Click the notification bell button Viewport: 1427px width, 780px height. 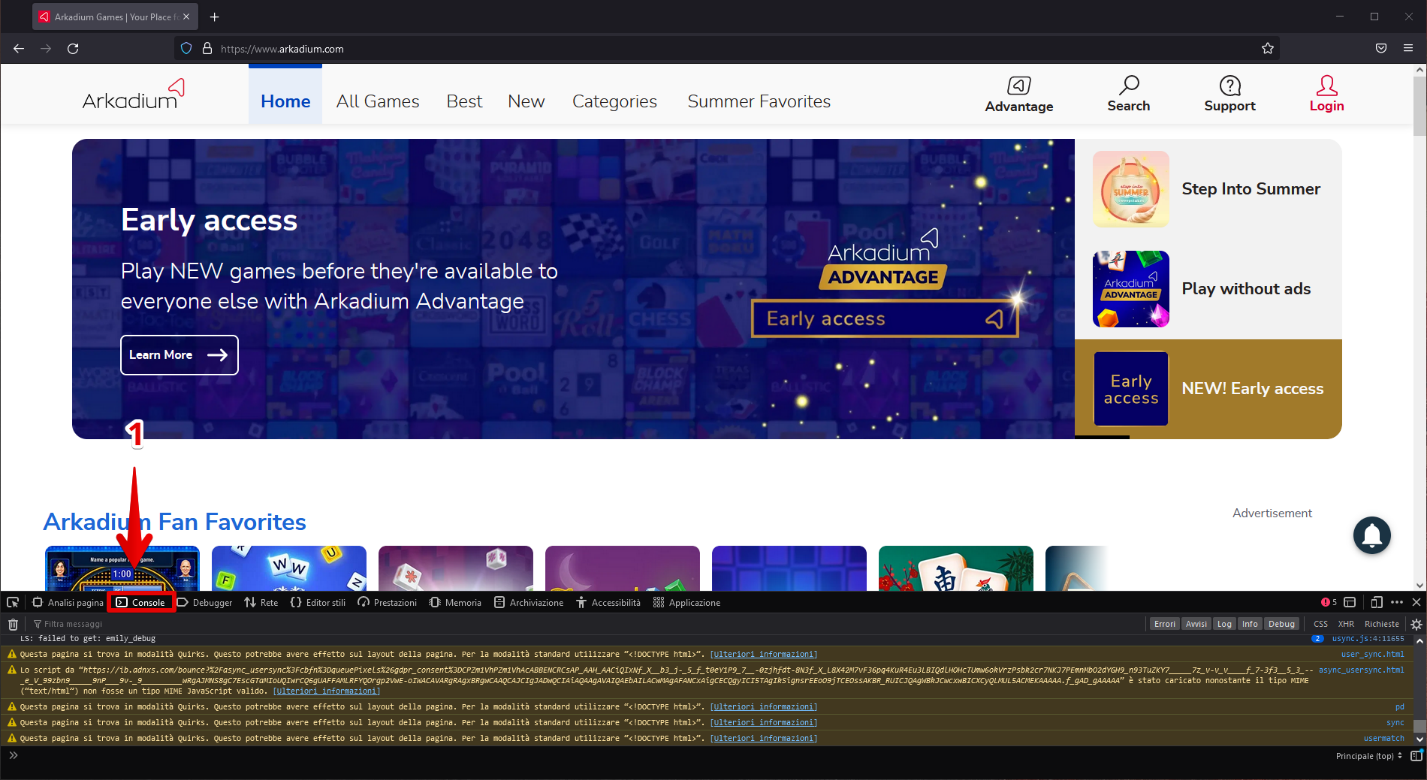(1372, 535)
